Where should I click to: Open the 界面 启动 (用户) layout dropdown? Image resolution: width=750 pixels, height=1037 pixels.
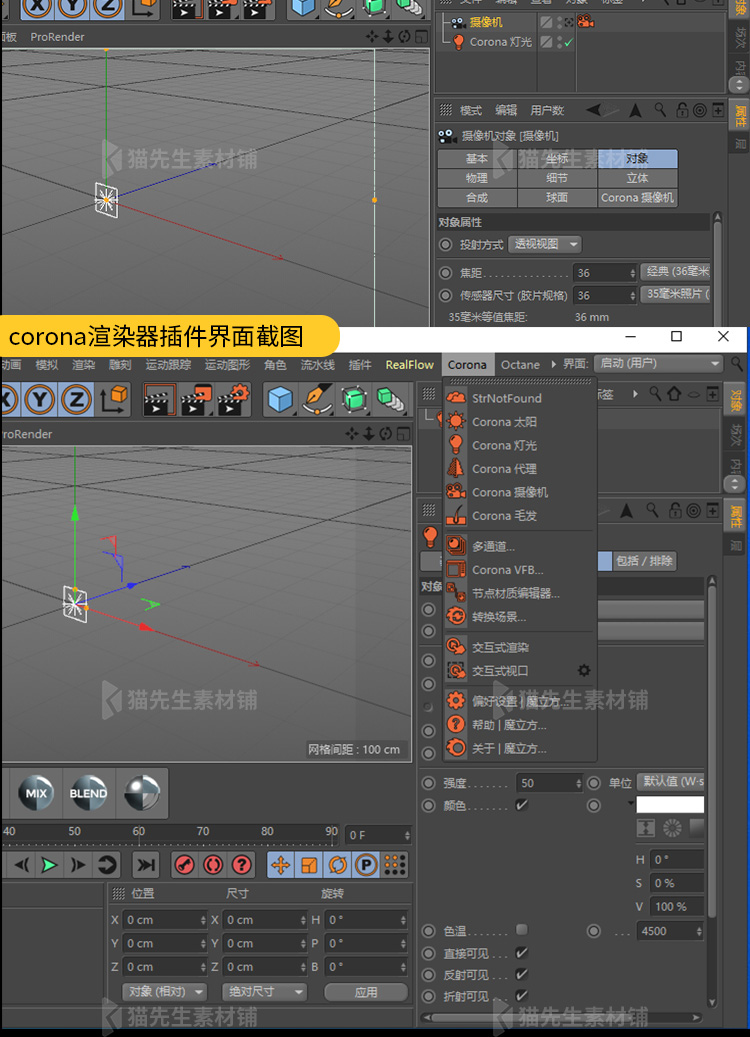pyautogui.click(x=657, y=364)
